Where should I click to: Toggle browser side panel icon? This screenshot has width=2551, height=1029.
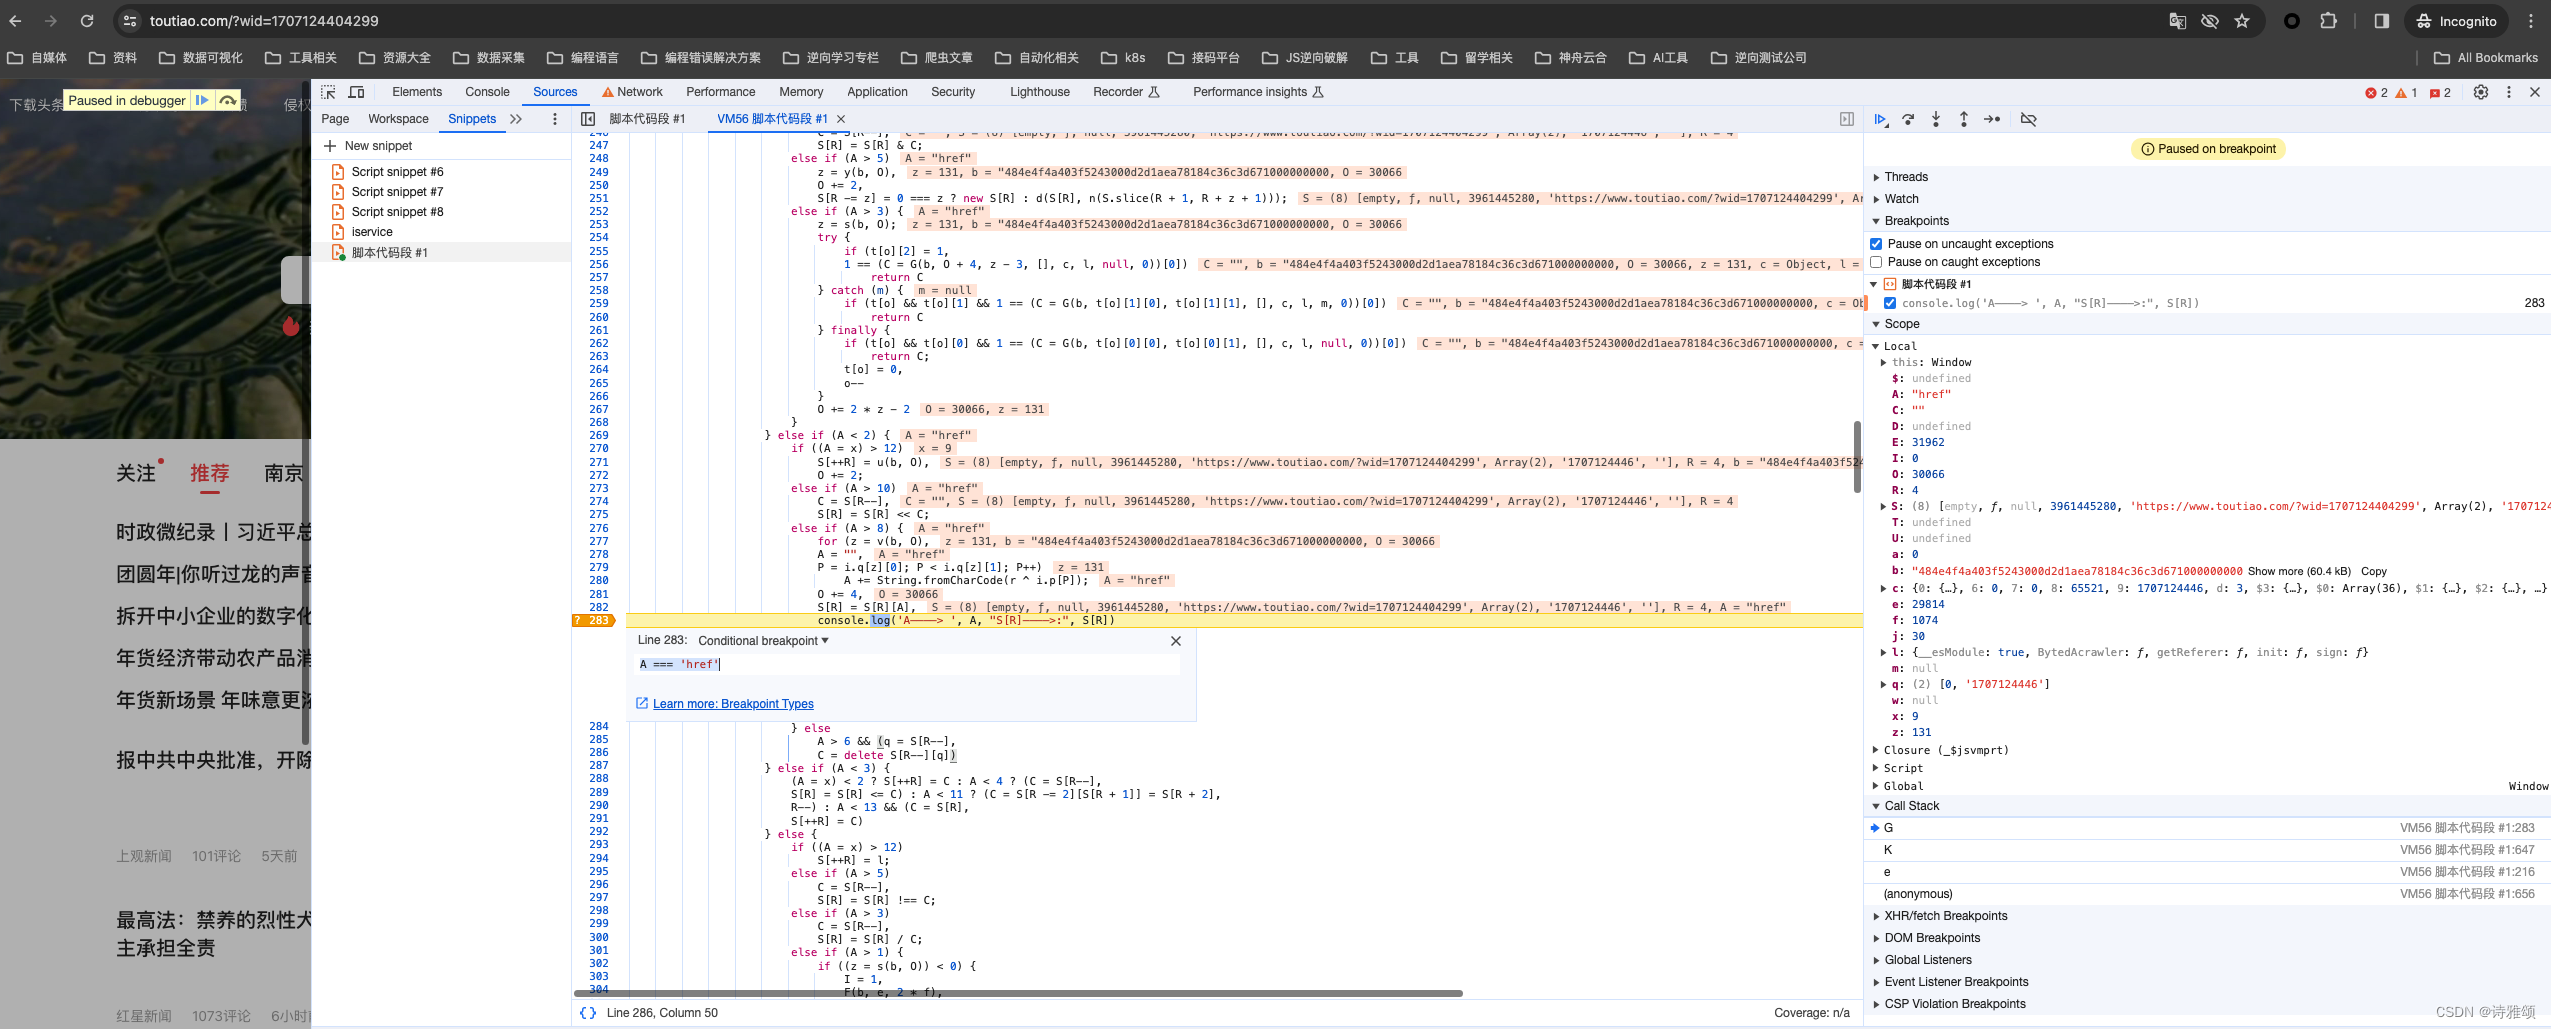point(2382,21)
